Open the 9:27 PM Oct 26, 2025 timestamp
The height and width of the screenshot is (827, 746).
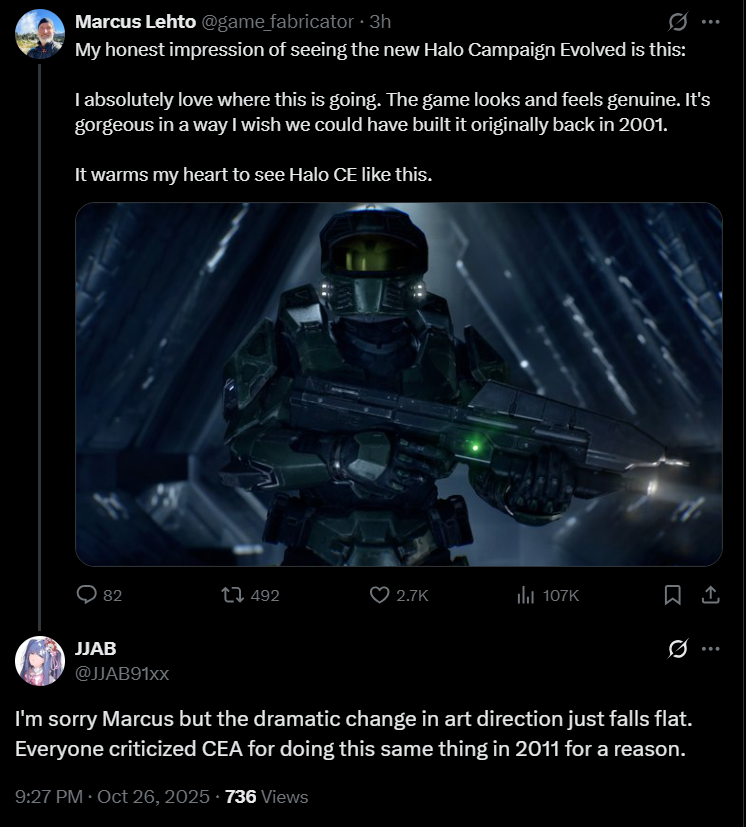[112, 796]
